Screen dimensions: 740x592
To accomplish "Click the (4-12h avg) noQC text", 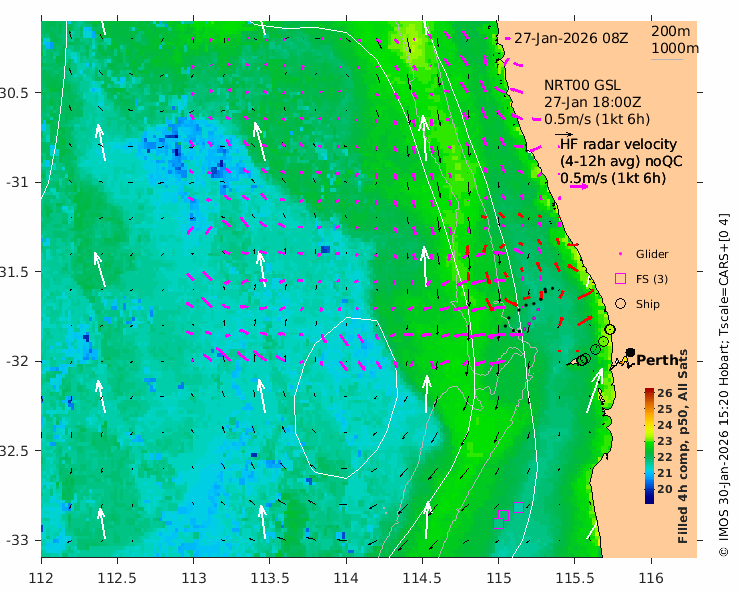I will 621,161.
